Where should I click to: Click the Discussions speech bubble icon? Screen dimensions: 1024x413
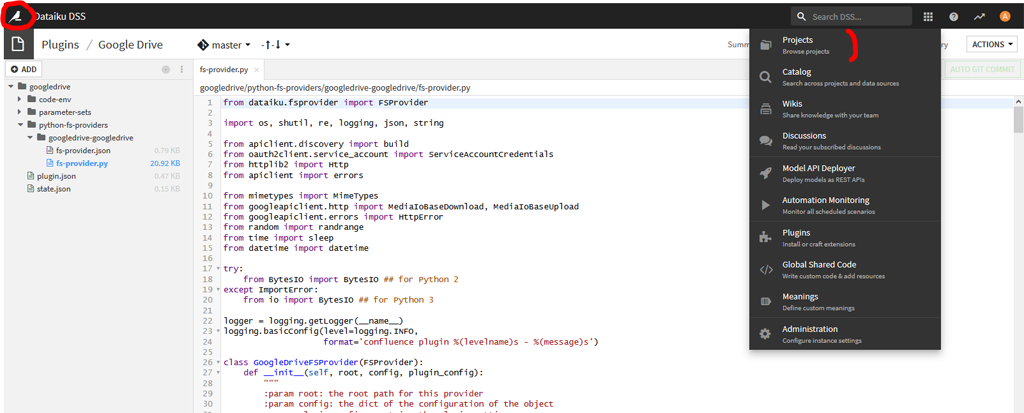tap(766, 141)
